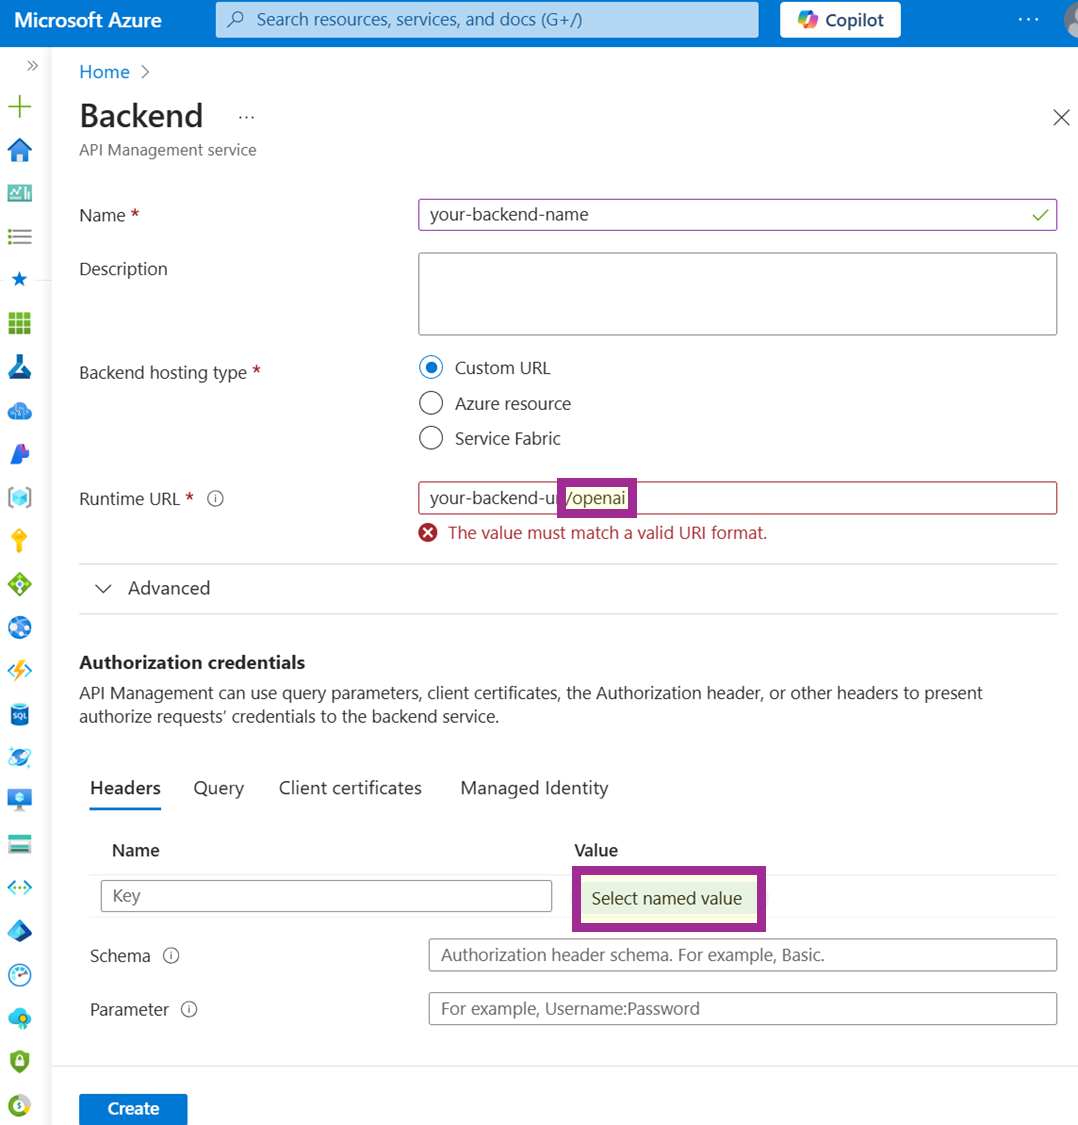The image size is (1078, 1125).
Task: Open the Home icon in sidebar
Action: tap(20, 150)
